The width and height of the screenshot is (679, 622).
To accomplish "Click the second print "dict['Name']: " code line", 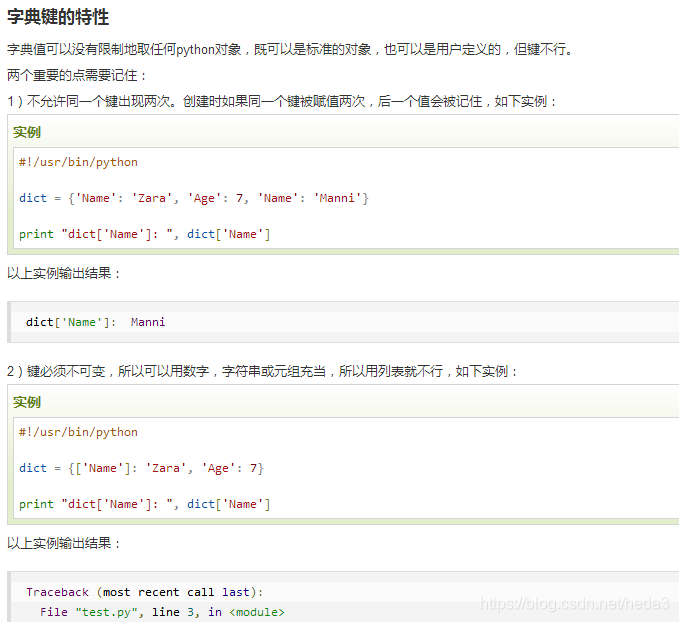I will 145,504.
